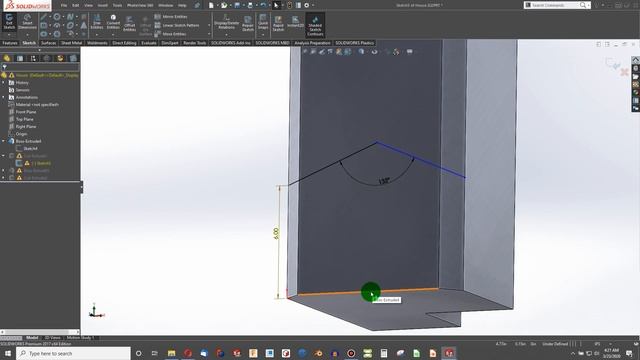Open the PhotoView 360 menu
This screenshot has height=360, width=640.
[x=140, y=5]
